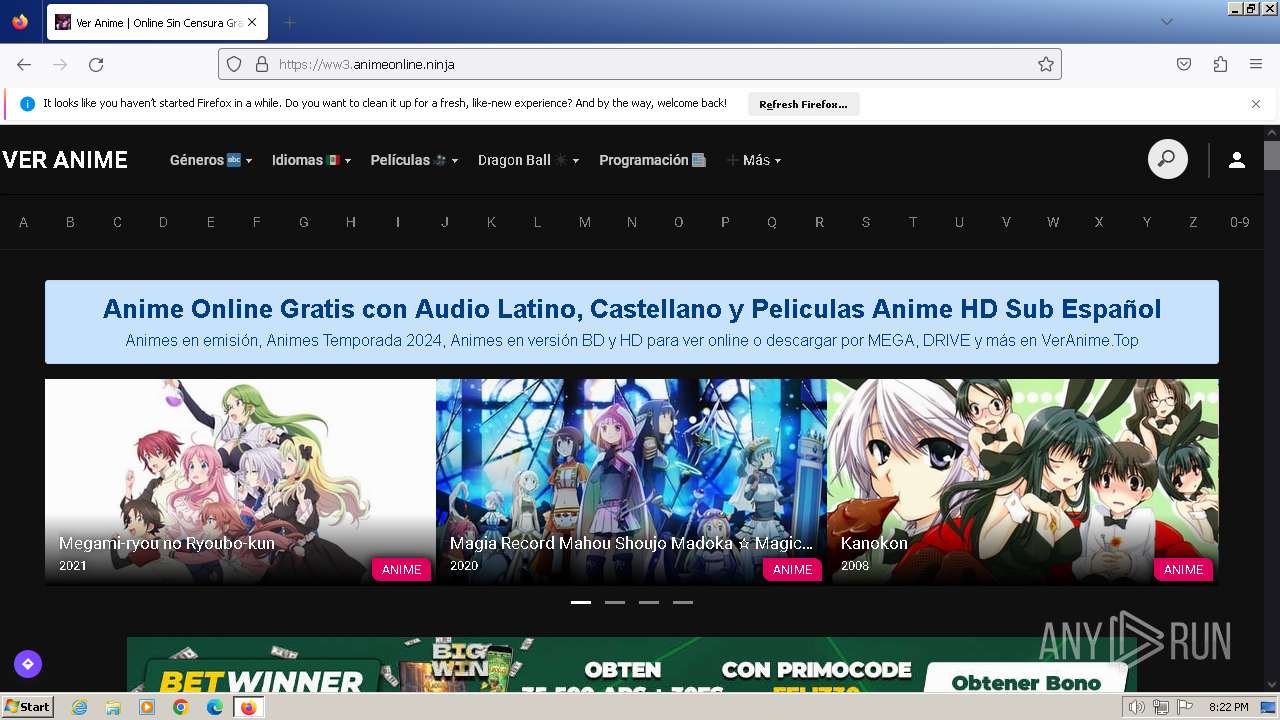Image resolution: width=1280 pixels, height=720 pixels.
Task: Click the volume speaker tray icon
Action: (x=1138, y=707)
